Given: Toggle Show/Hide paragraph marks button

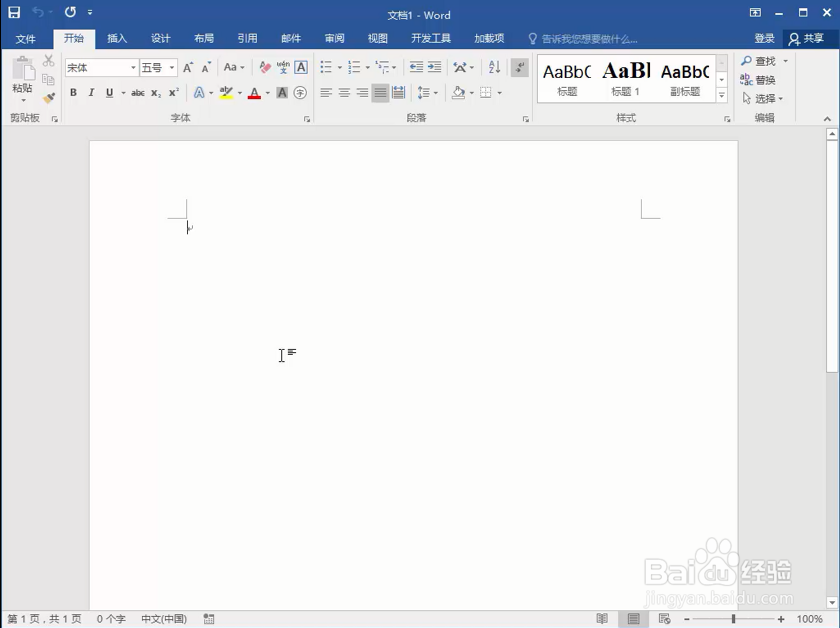Looking at the screenshot, I should point(520,67).
